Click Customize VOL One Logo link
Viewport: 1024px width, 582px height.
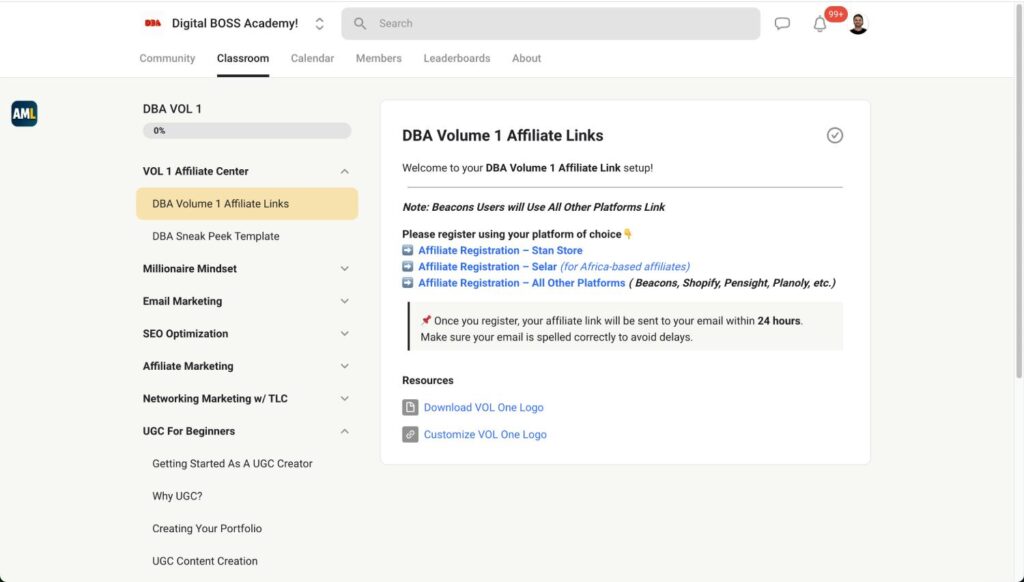pyautogui.click(x=485, y=434)
